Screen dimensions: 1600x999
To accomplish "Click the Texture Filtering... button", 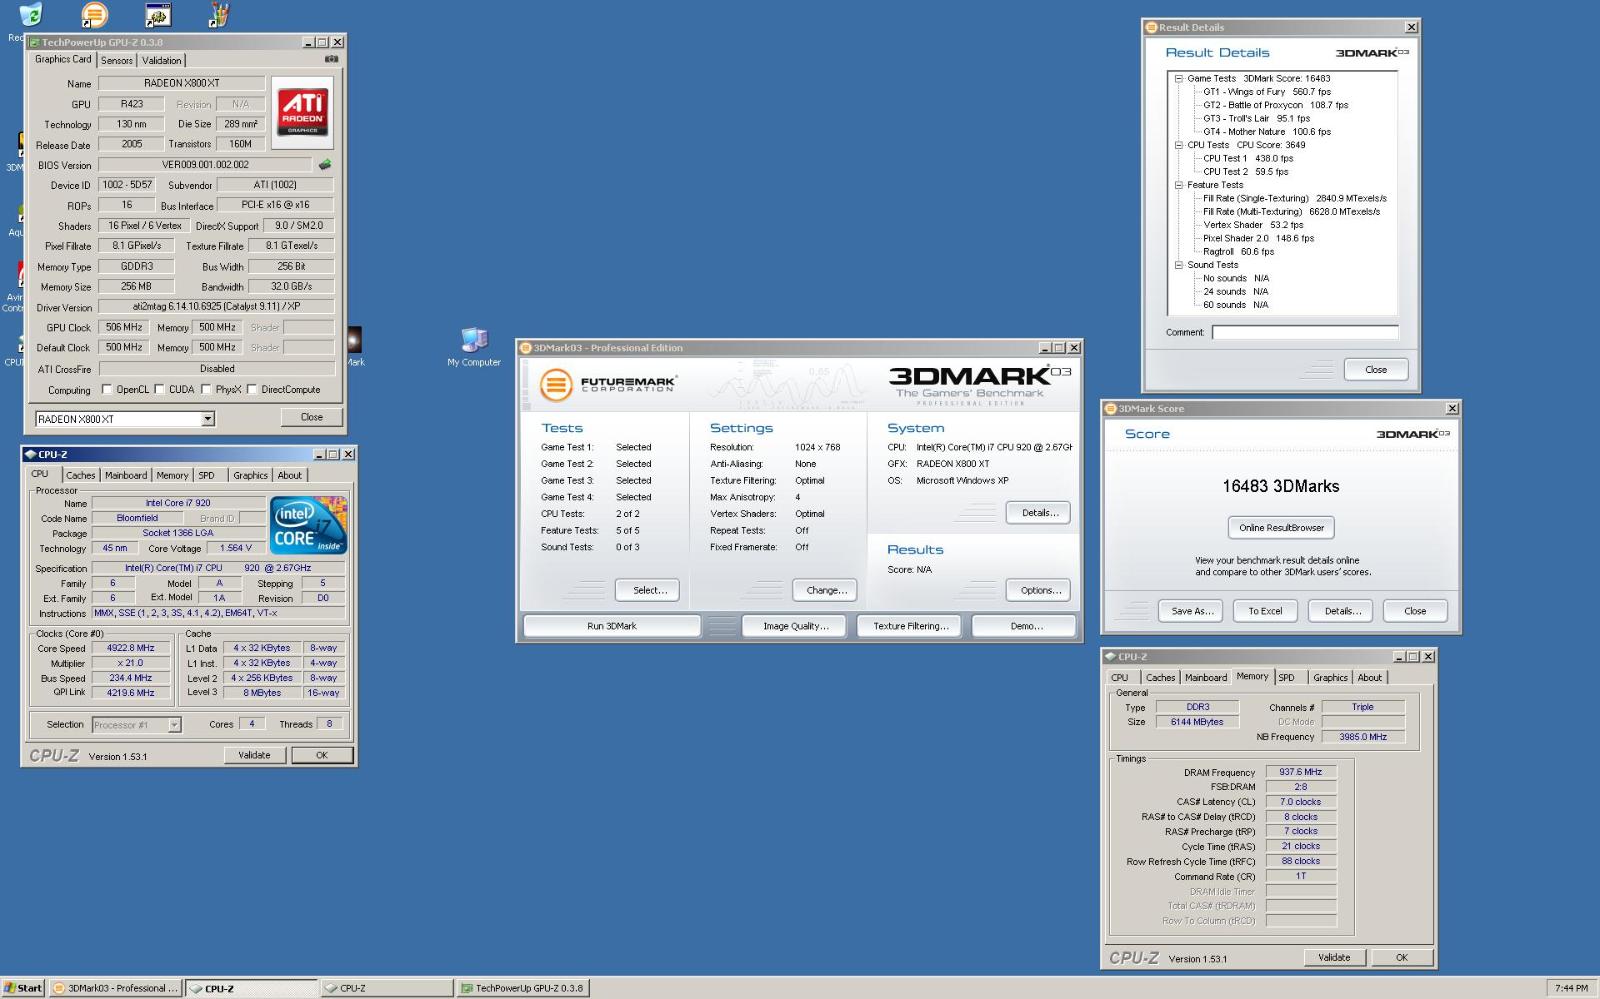I will coord(910,626).
